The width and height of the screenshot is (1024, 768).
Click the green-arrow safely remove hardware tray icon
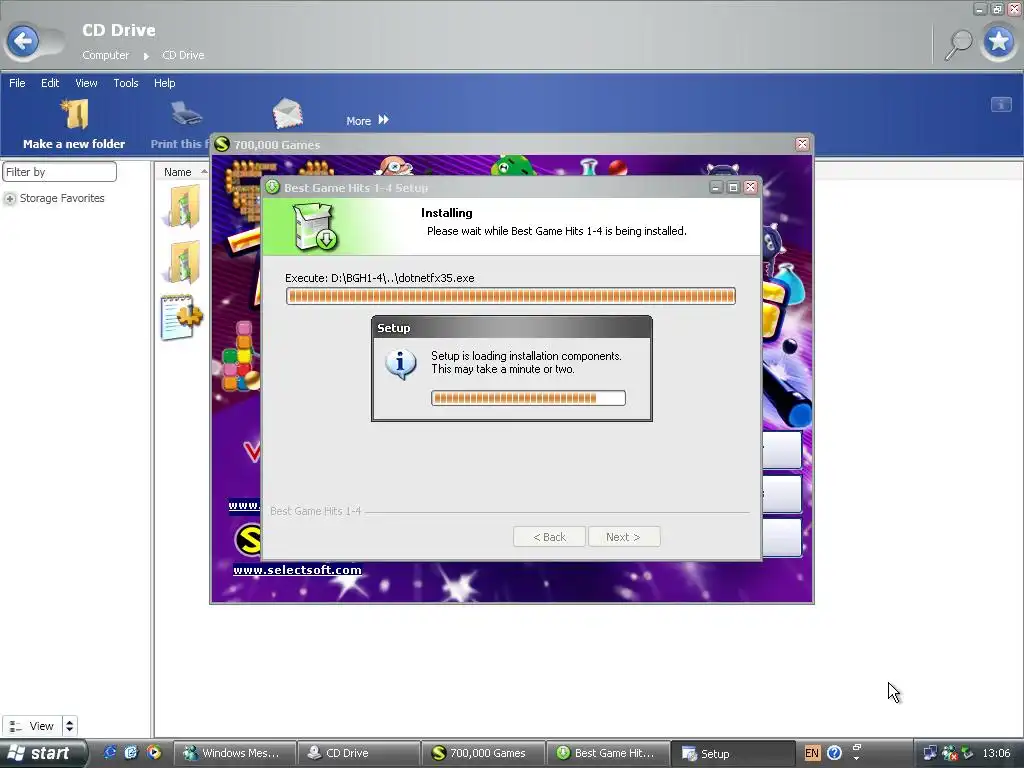(x=967, y=753)
